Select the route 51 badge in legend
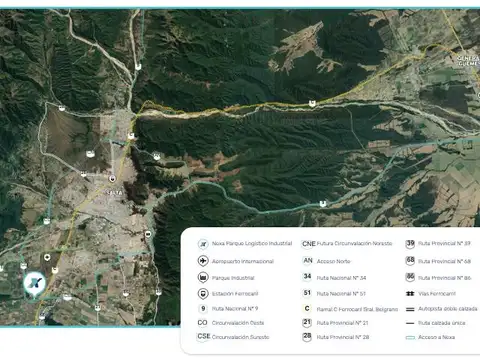This screenshot has height=360, width=480. [x=307, y=293]
